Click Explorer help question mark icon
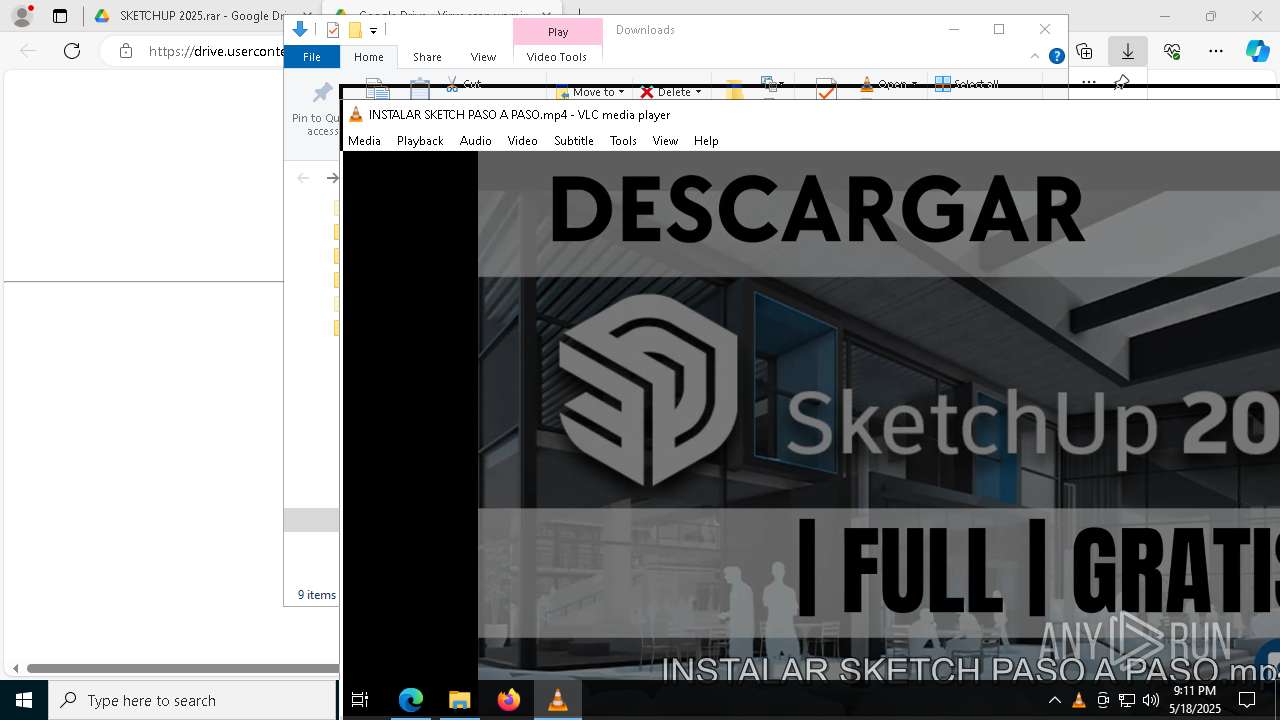 [1056, 56]
